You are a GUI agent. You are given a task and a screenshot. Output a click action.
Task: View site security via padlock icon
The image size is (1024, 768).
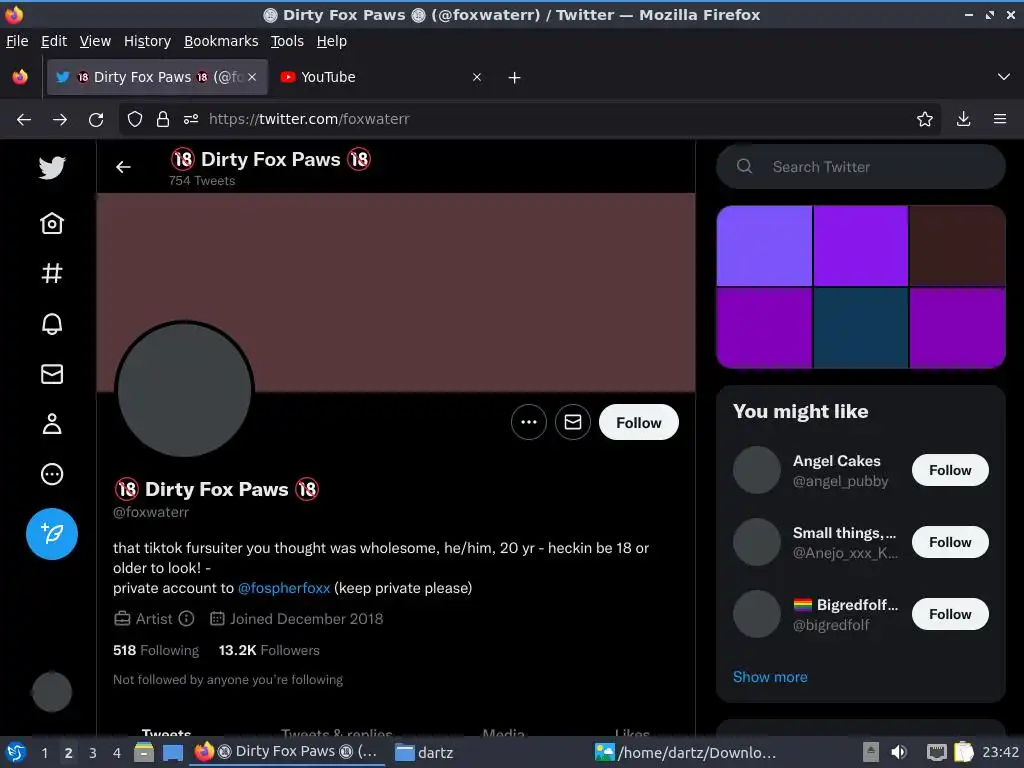point(163,119)
